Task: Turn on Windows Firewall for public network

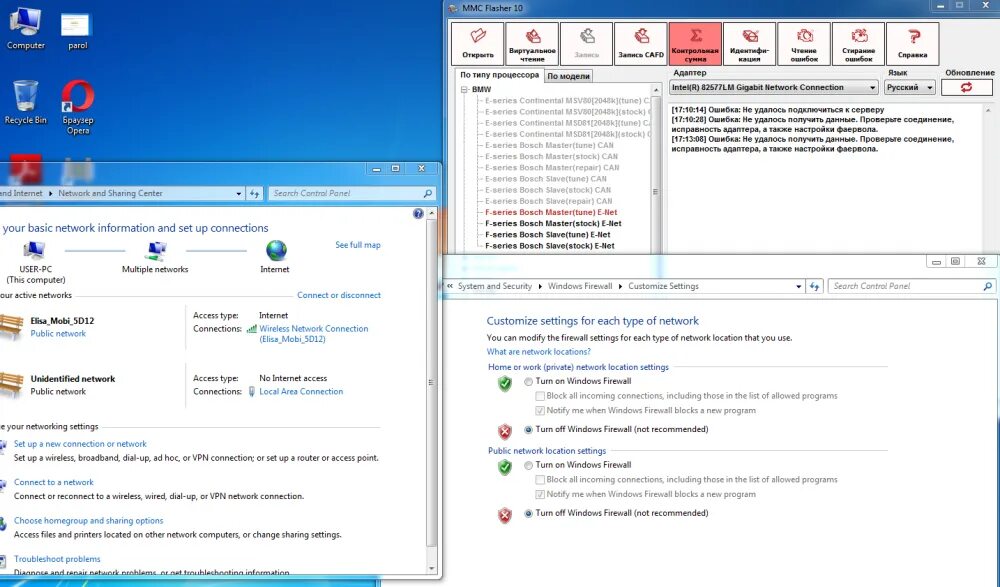Action: (528, 465)
